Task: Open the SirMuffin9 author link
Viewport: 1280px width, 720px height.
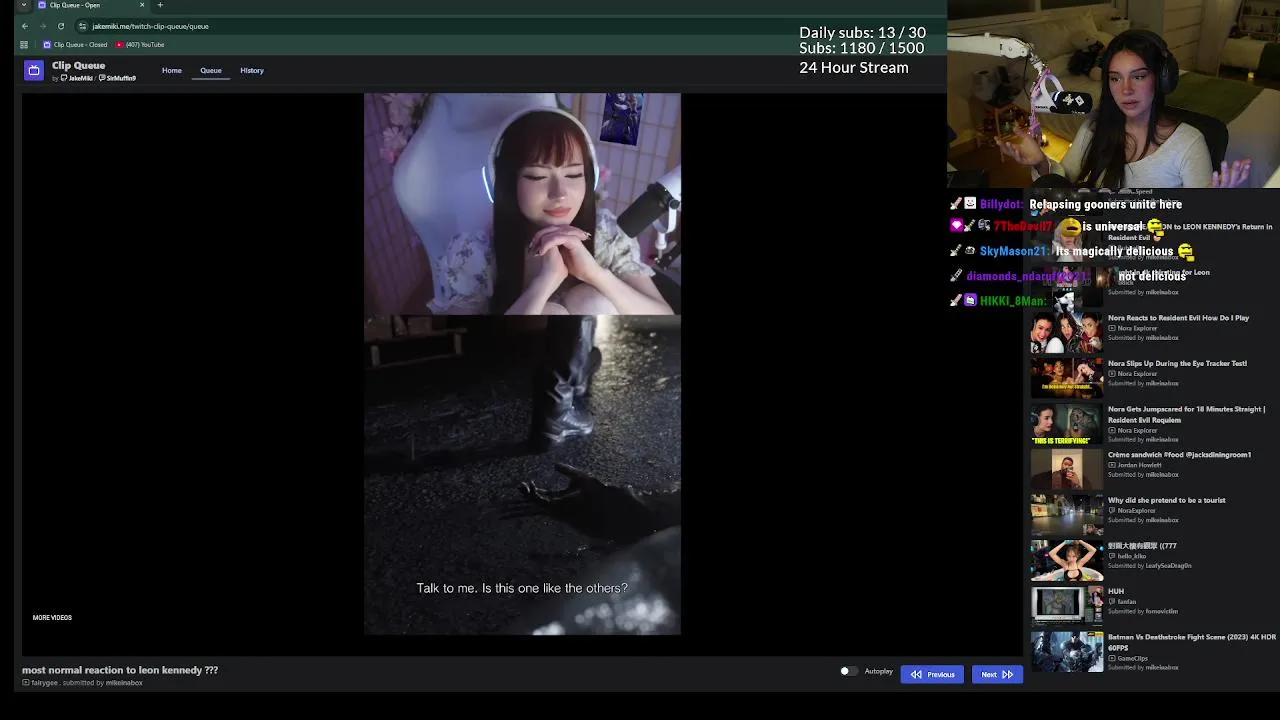Action: pos(118,78)
